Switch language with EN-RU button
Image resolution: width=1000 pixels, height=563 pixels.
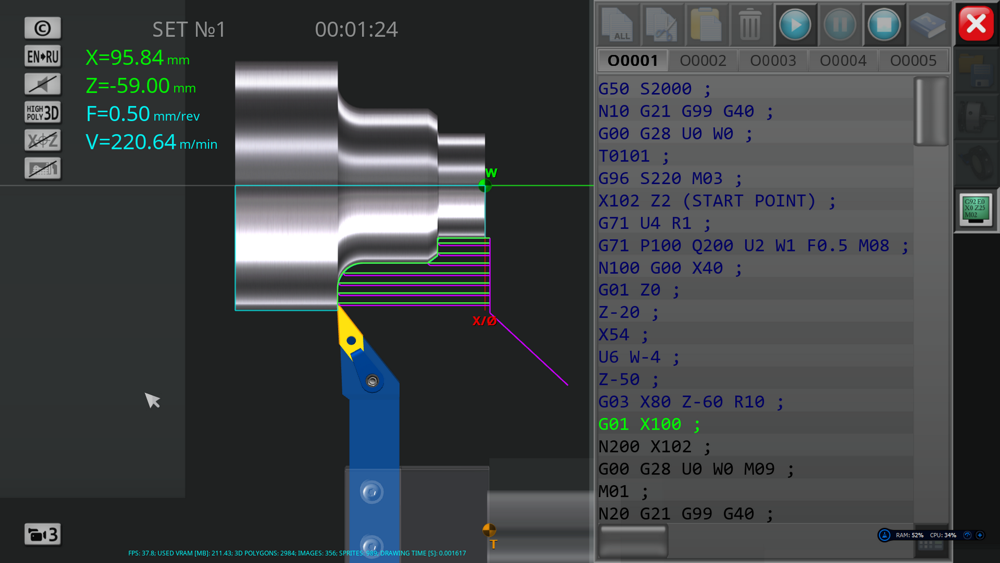pyautogui.click(x=43, y=56)
